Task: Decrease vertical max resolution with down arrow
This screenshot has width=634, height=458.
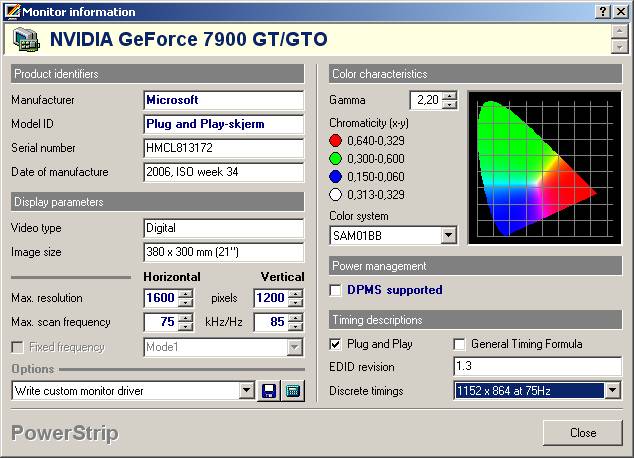Action: [296, 302]
